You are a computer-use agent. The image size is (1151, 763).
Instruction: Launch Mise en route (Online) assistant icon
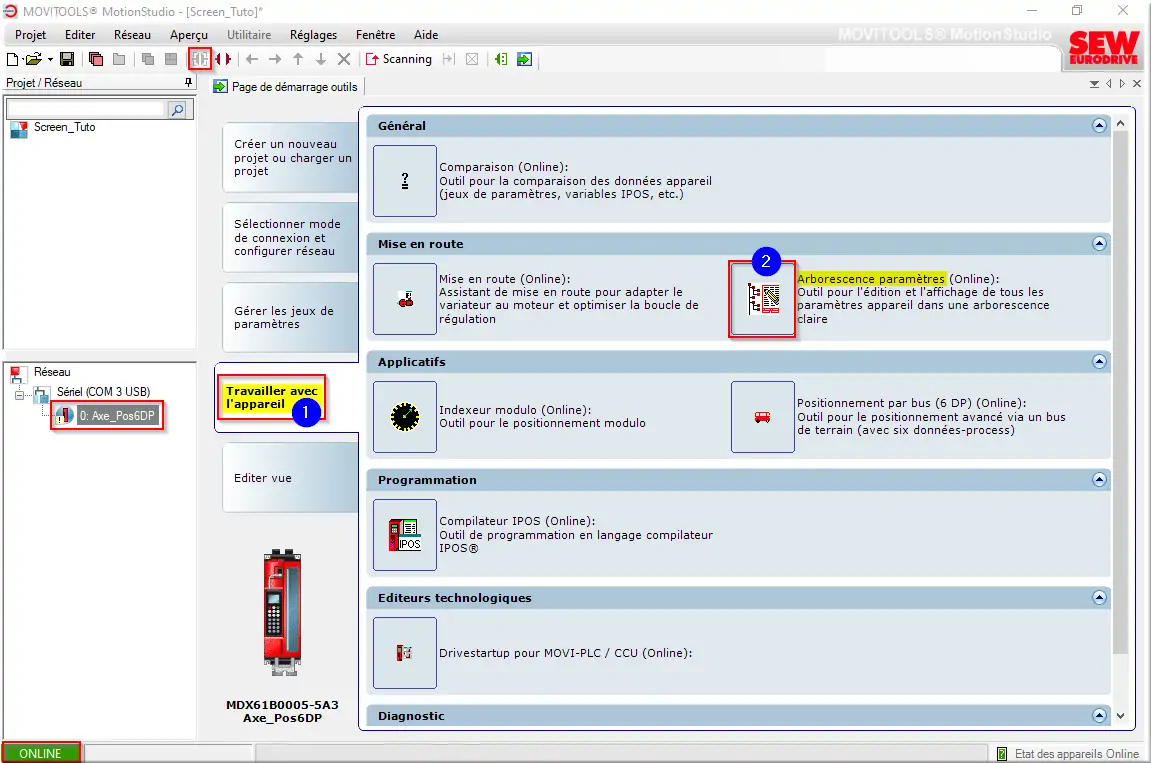click(404, 299)
